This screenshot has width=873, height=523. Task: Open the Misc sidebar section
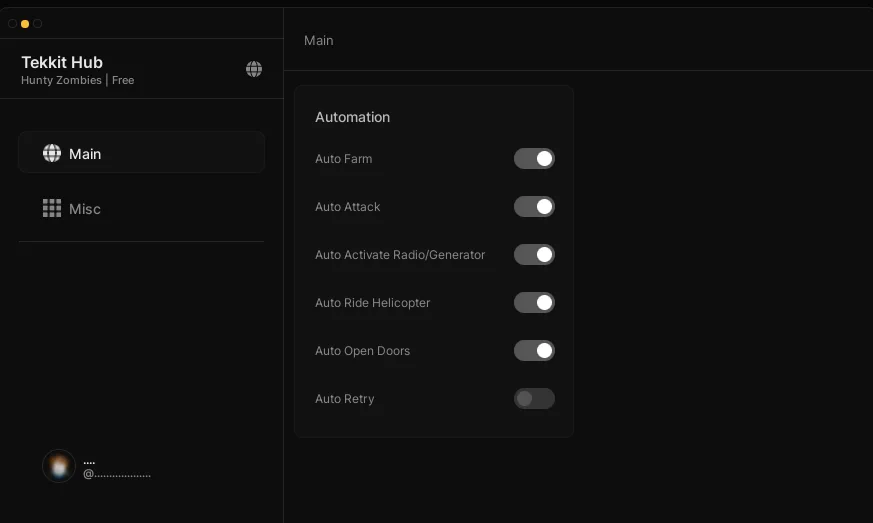tap(141, 208)
